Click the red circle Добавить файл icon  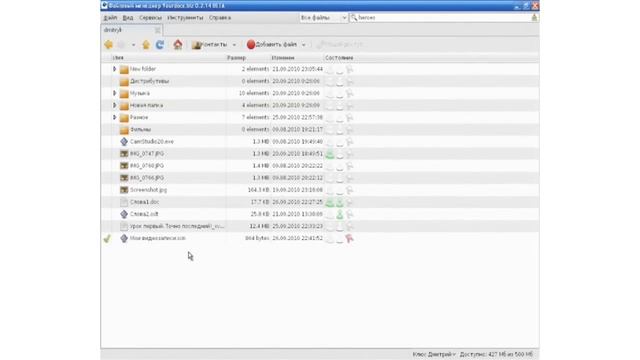click(x=251, y=44)
